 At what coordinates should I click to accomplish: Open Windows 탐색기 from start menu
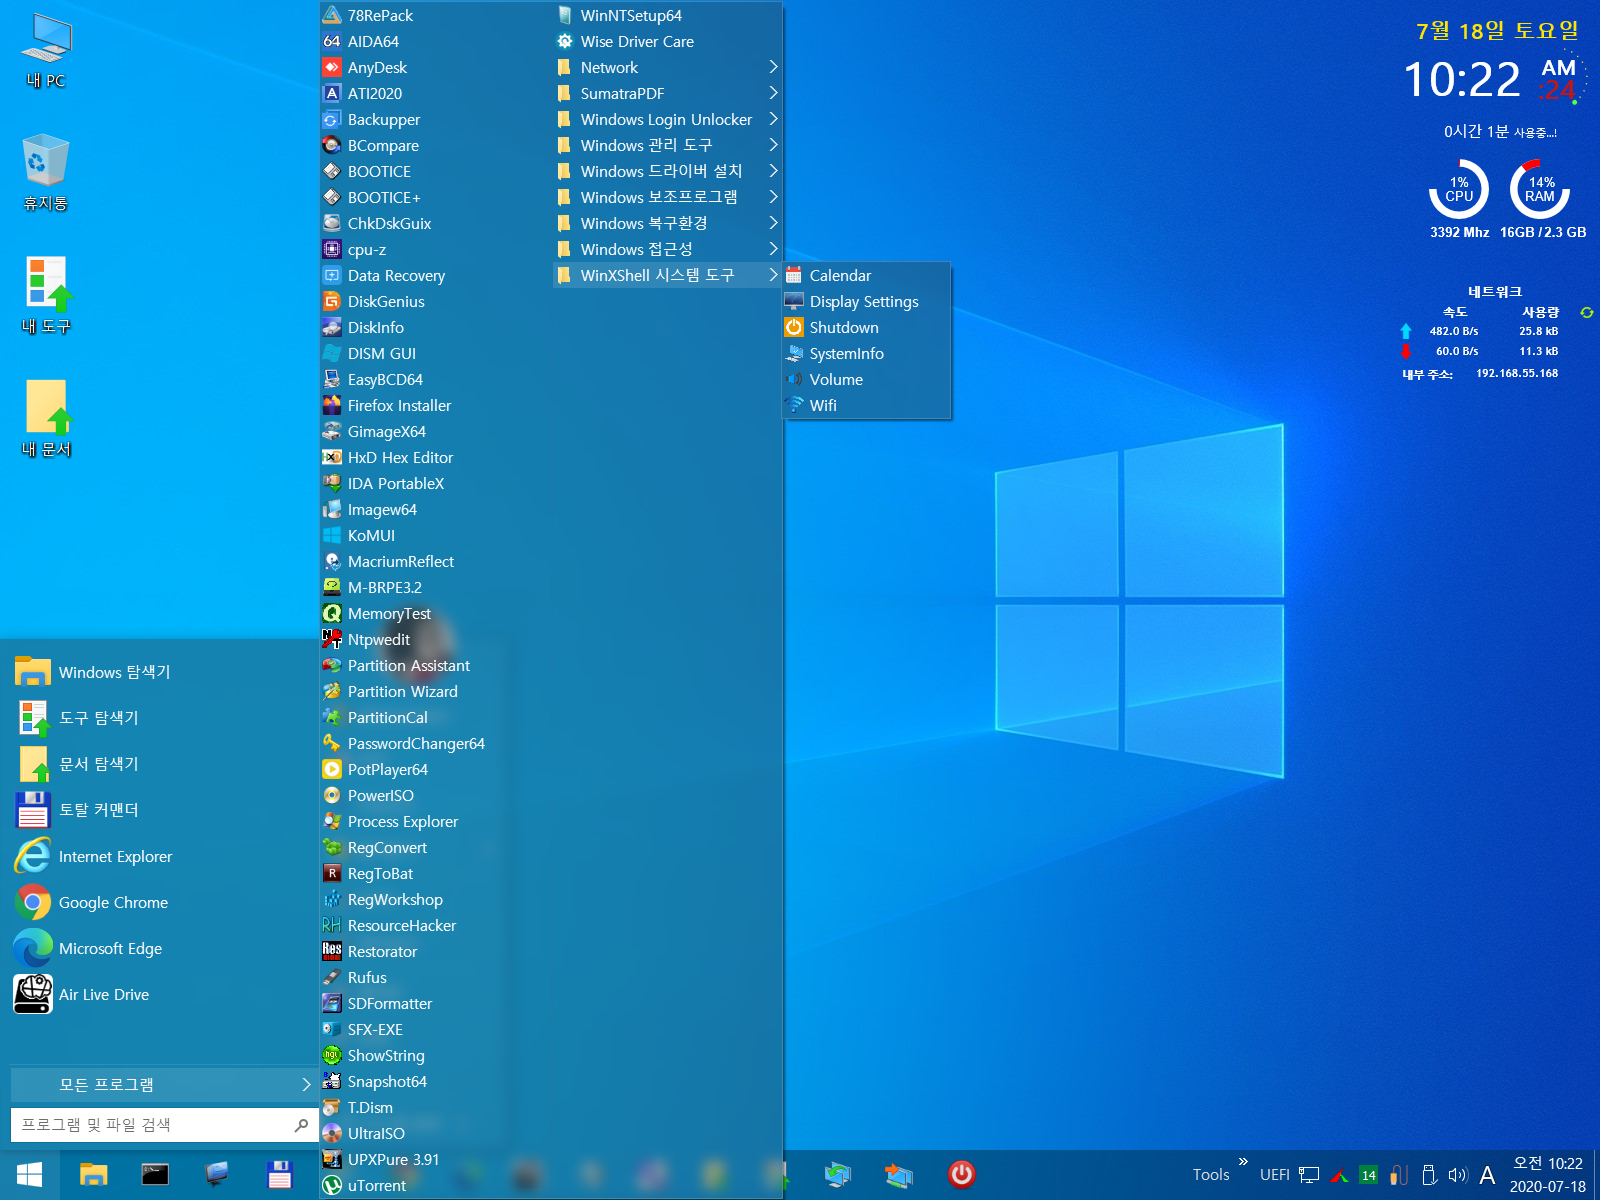point(160,672)
